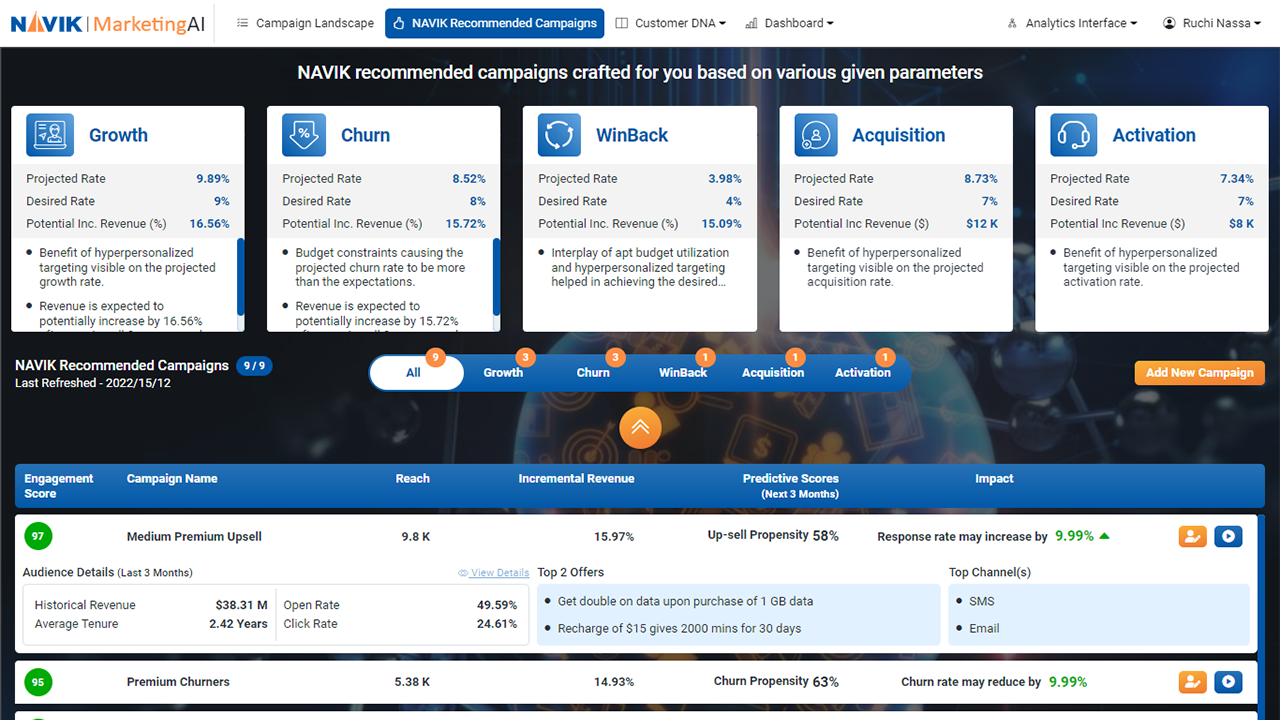Filter campaigns by WinBack
The height and width of the screenshot is (720, 1280).
[x=683, y=373]
